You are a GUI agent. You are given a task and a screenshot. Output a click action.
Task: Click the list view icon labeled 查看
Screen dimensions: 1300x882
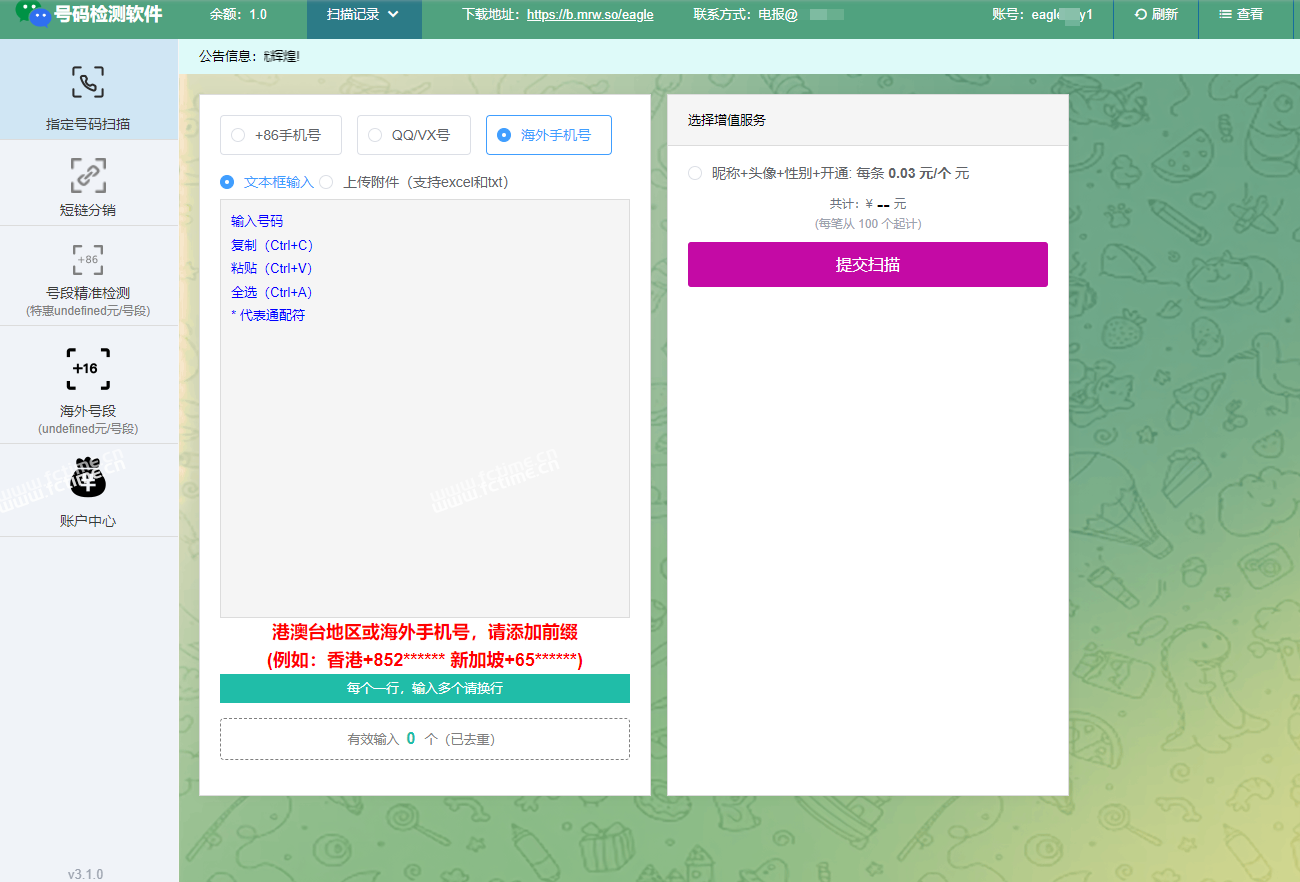point(1224,15)
